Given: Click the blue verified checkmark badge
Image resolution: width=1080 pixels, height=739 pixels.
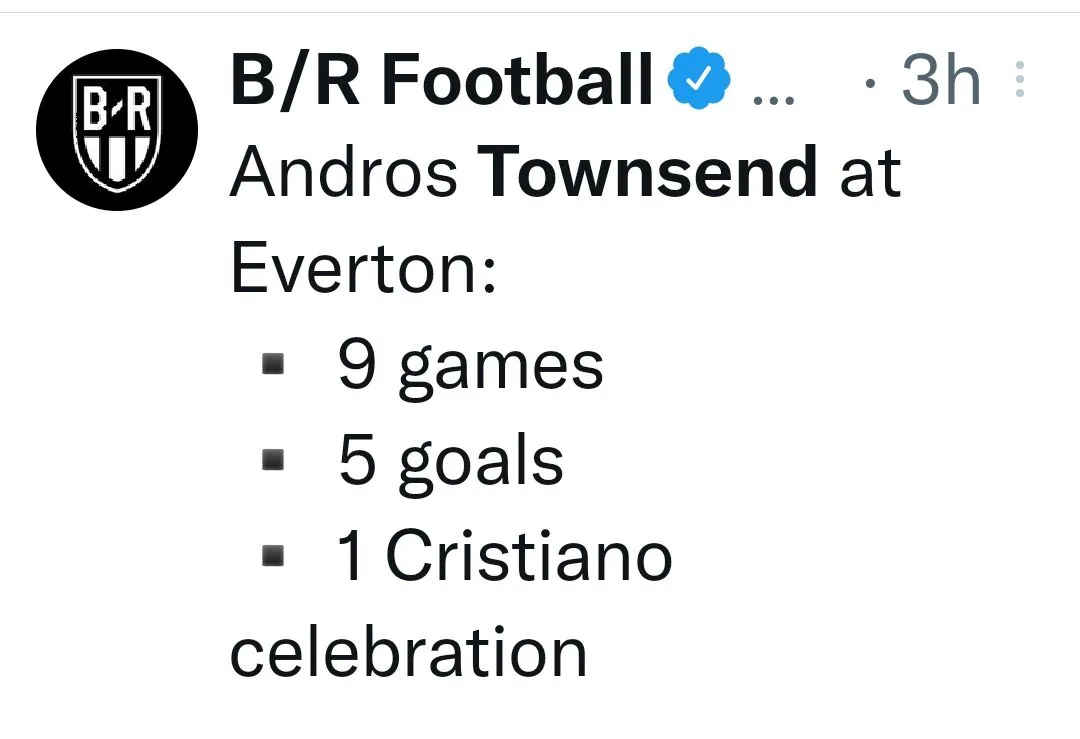Looking at the screenshot, I should [699, 82].
